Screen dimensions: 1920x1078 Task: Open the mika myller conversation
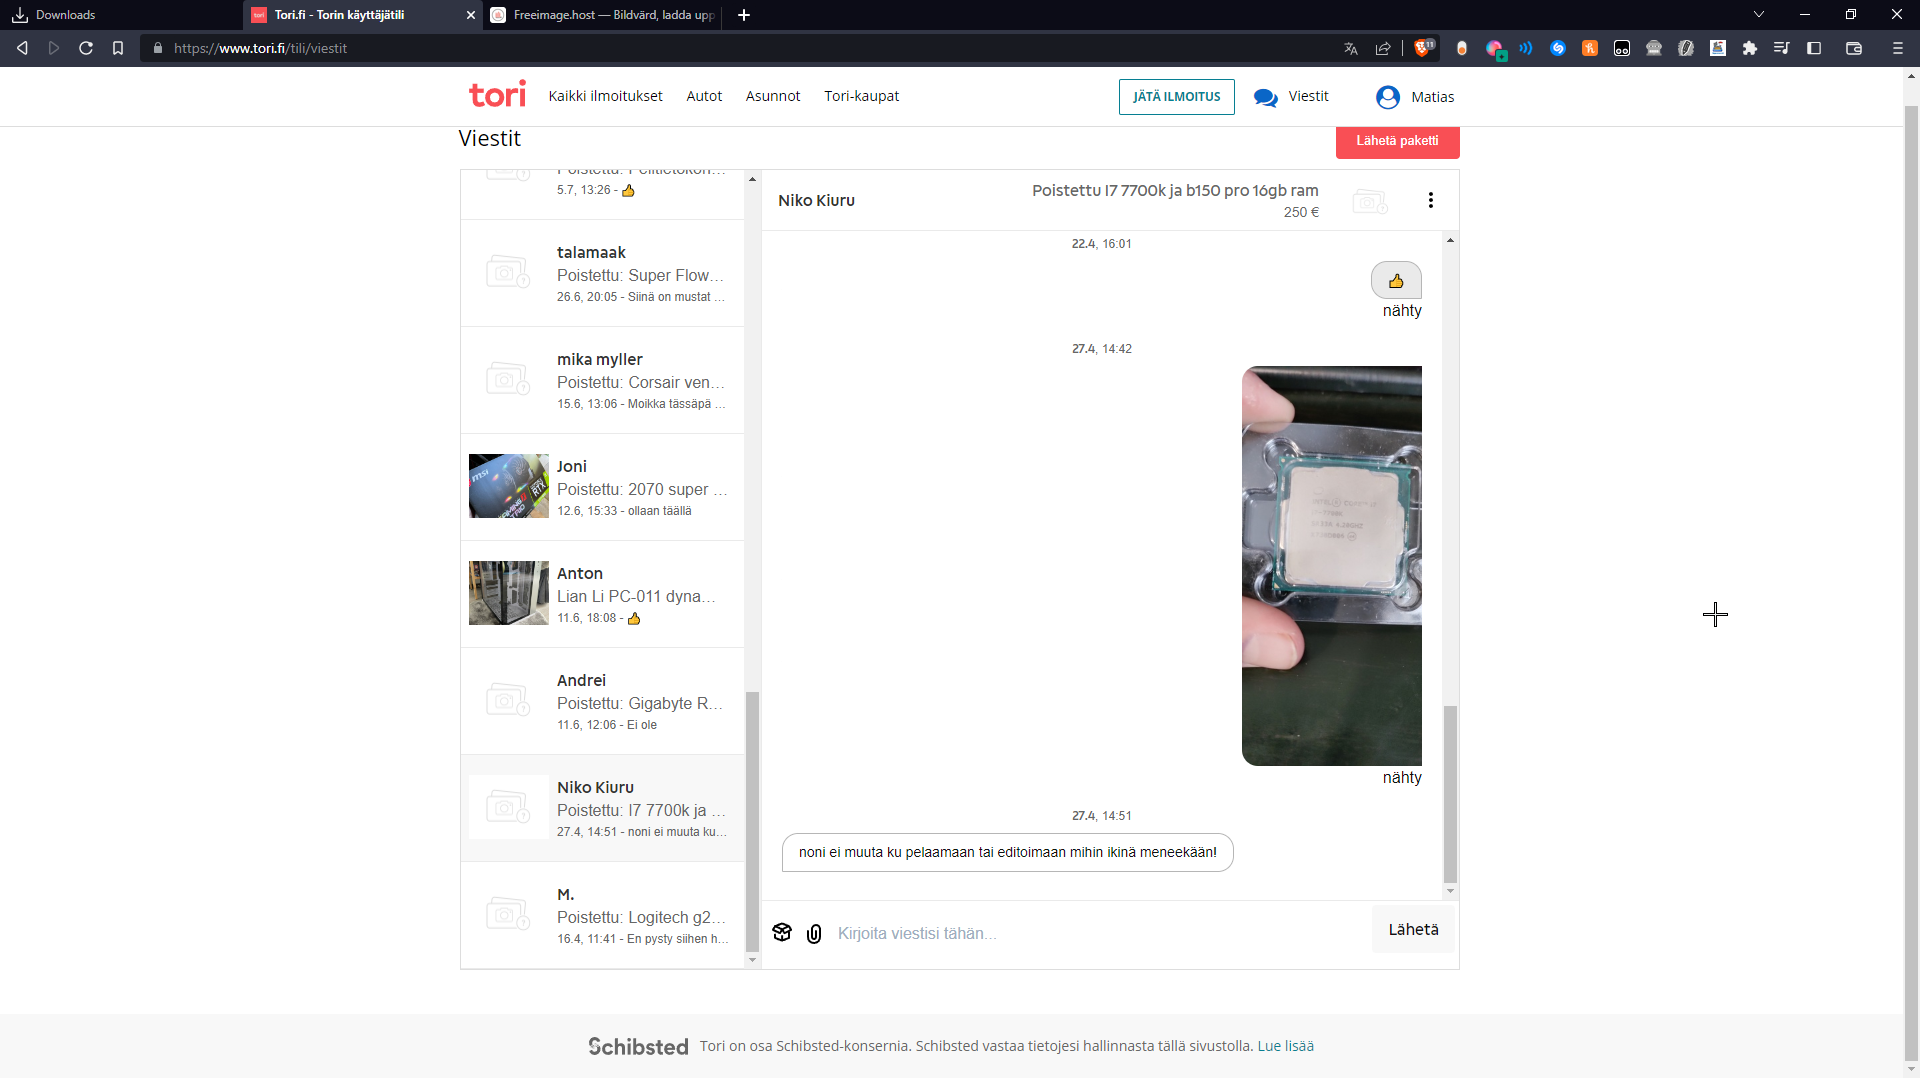[602, 380]
